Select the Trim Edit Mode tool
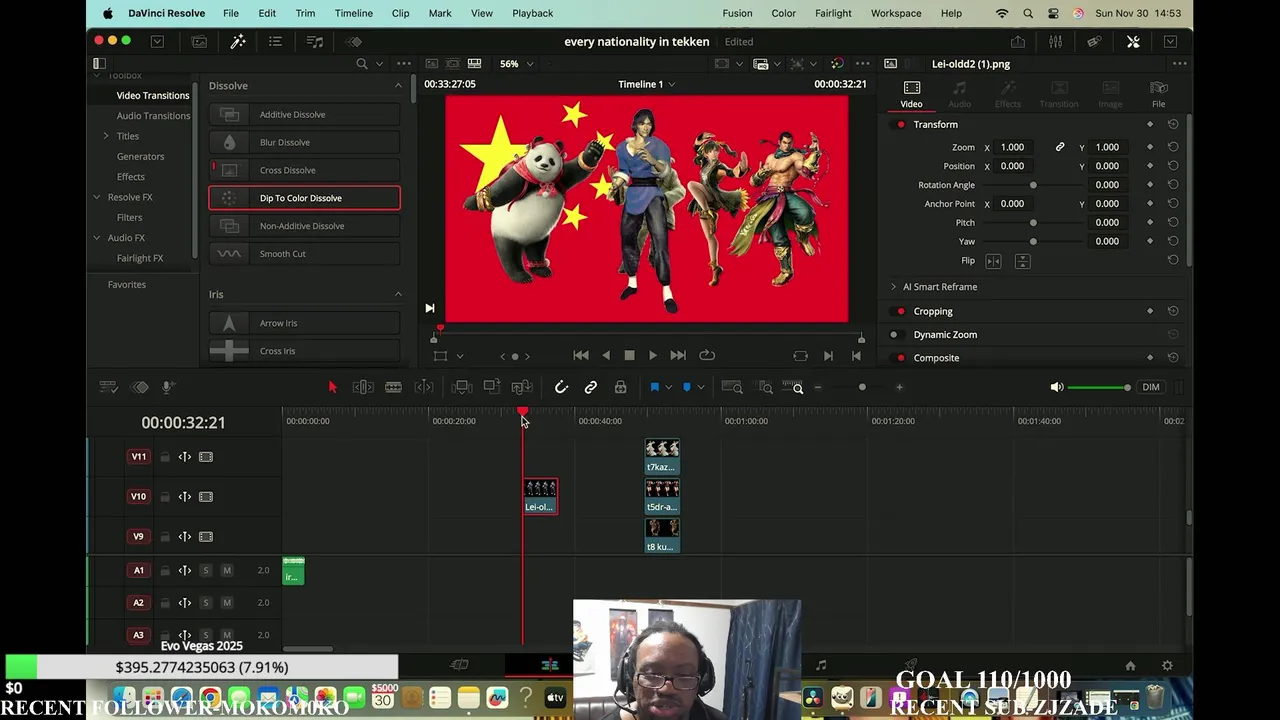Screen dimensions: 1280x720 (363, 387)
